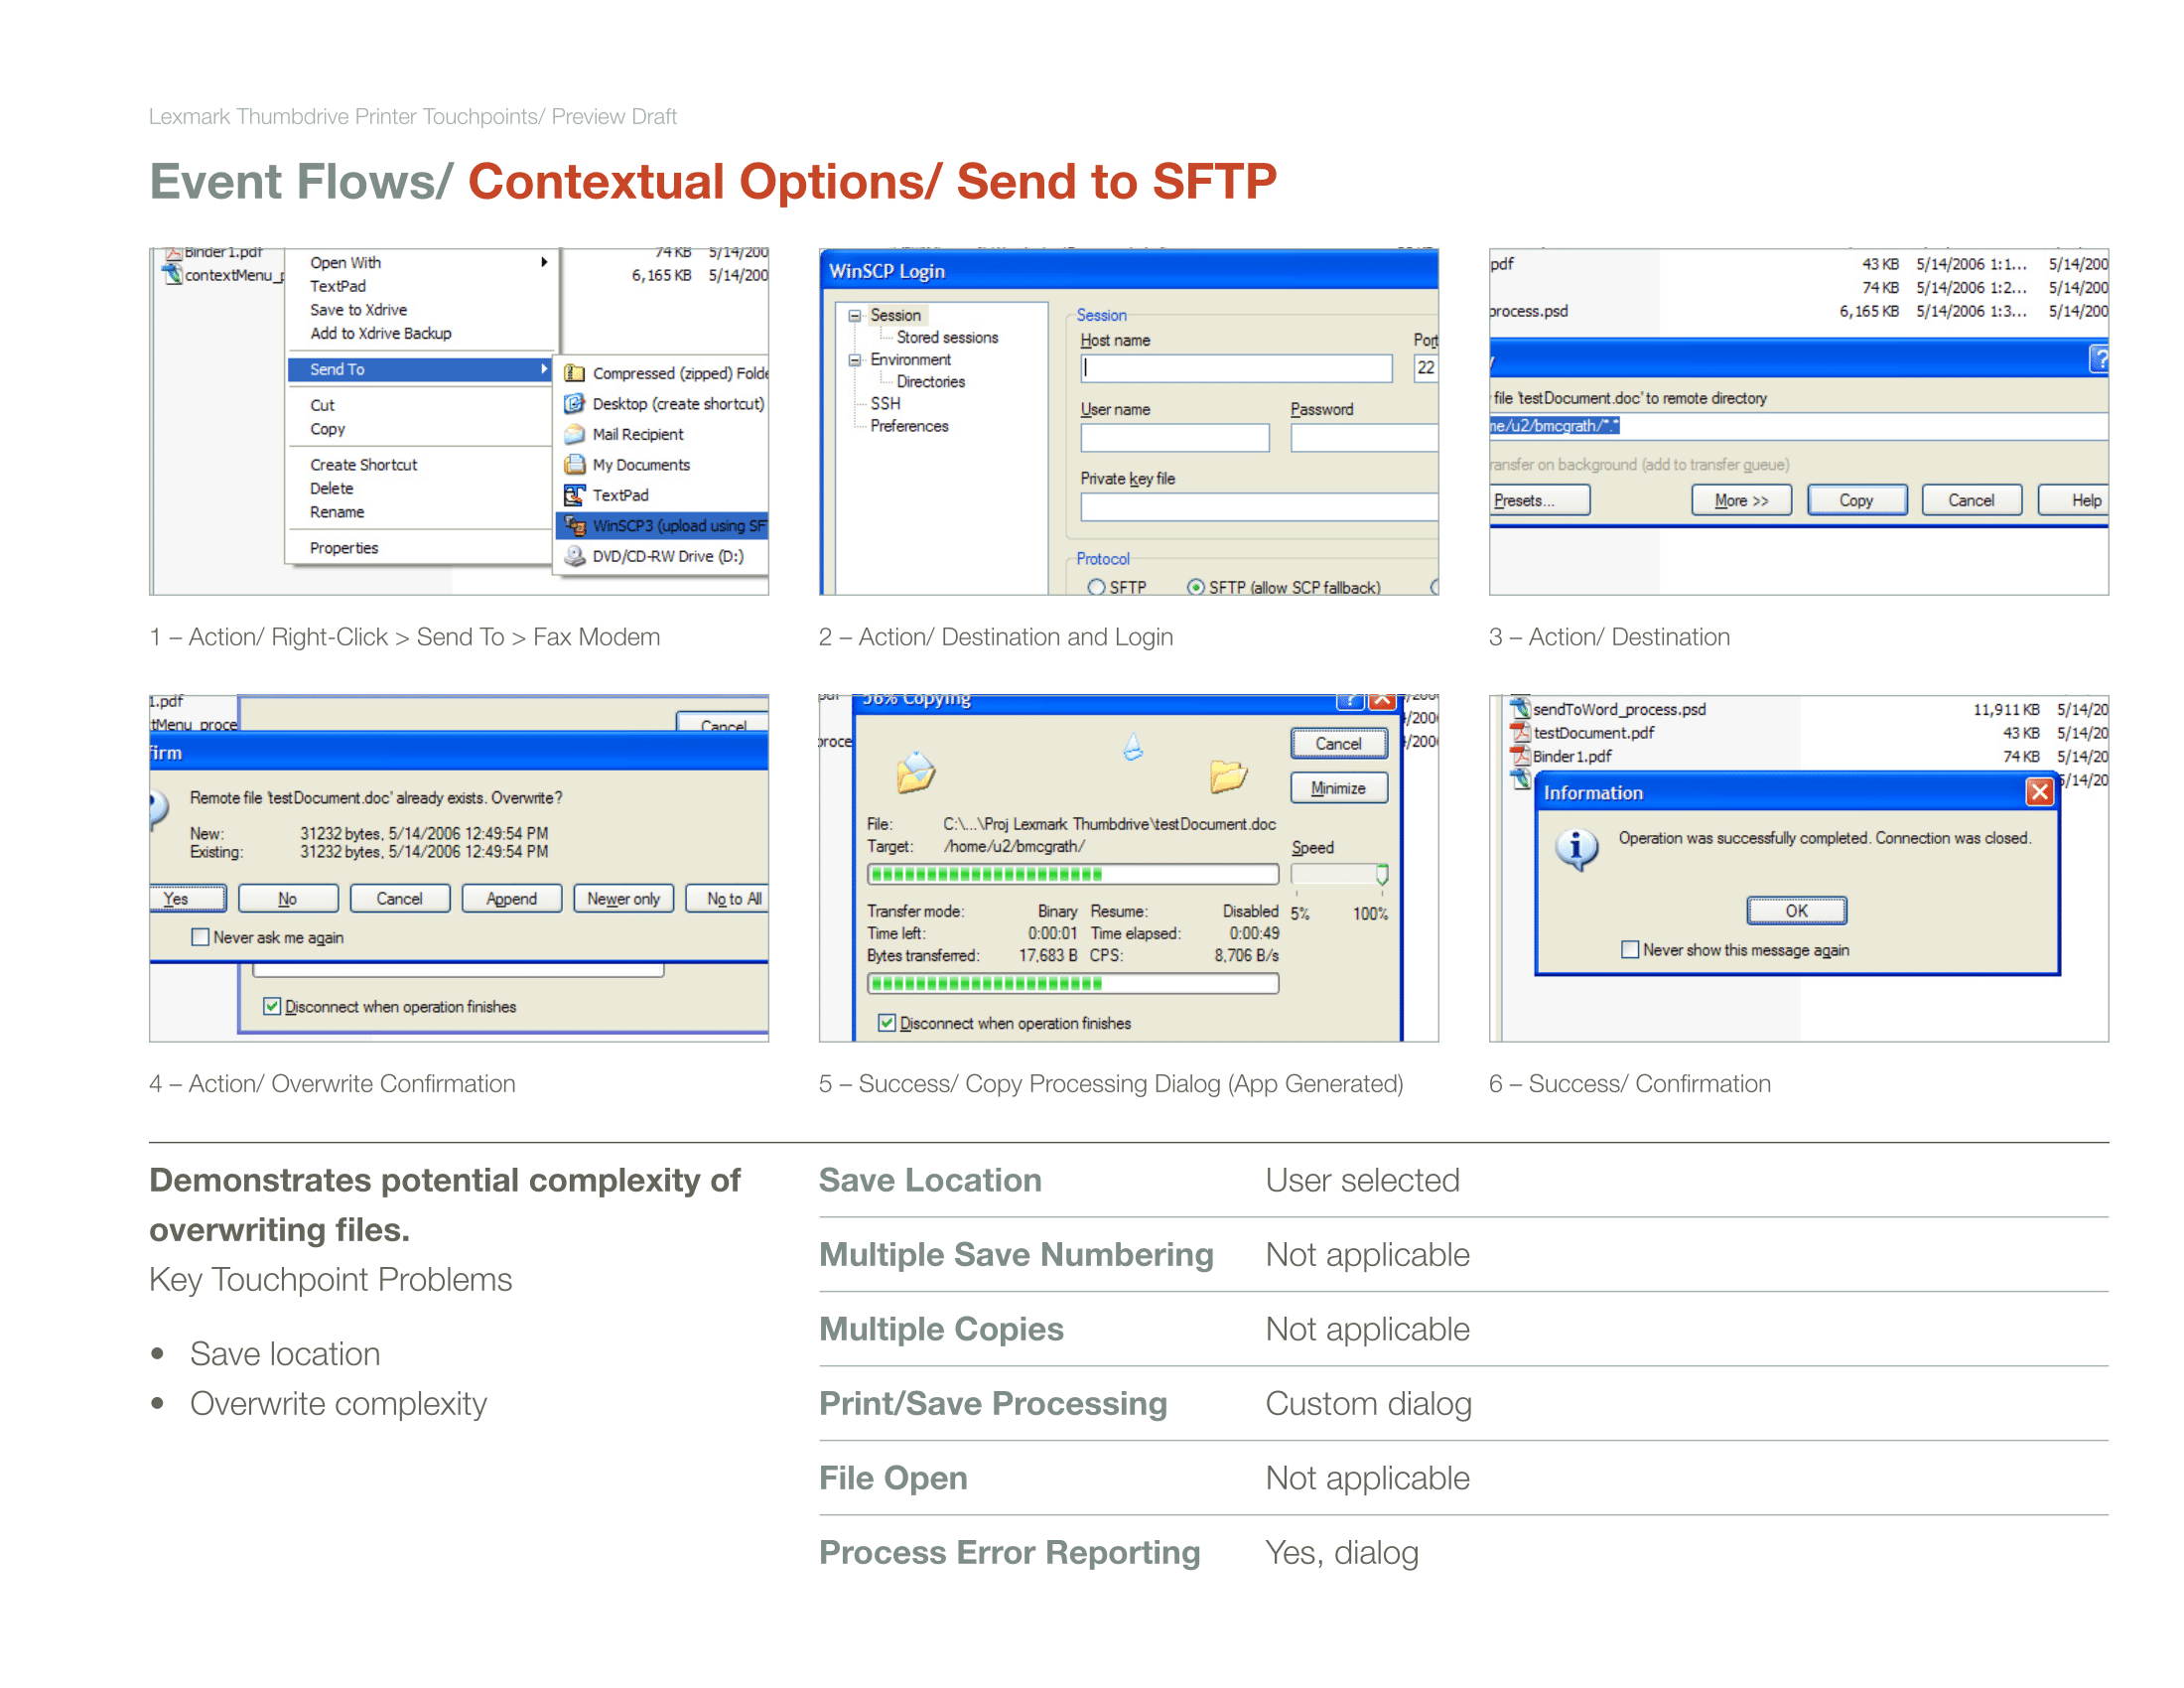Click the DVD/CD-RW Drive (D:) icon
The image size is (2184, 1688).
pos(574,556)
